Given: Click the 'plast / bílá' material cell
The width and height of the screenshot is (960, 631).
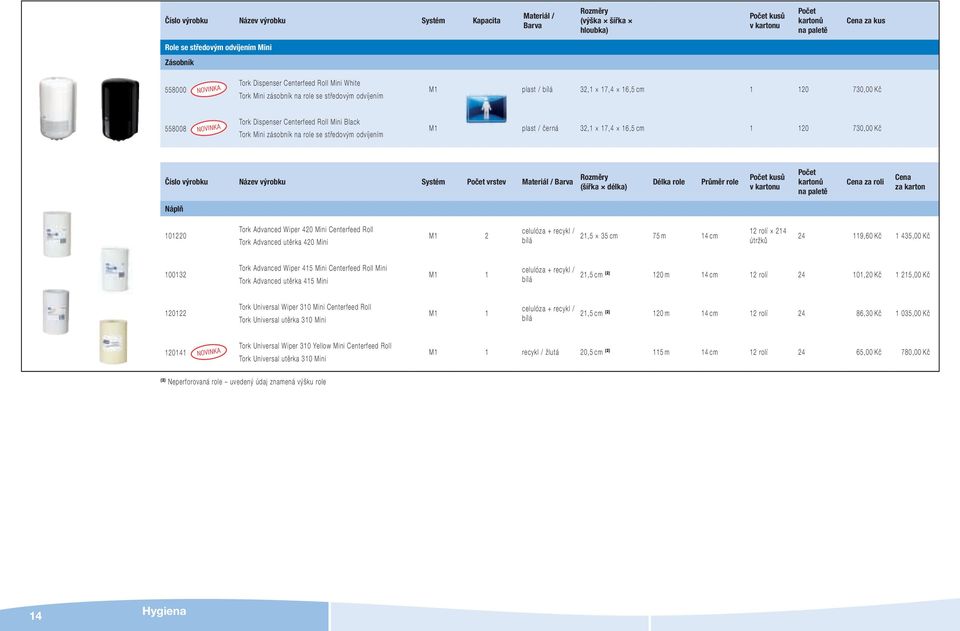Looking at the screenshot, I should [537, 89].
